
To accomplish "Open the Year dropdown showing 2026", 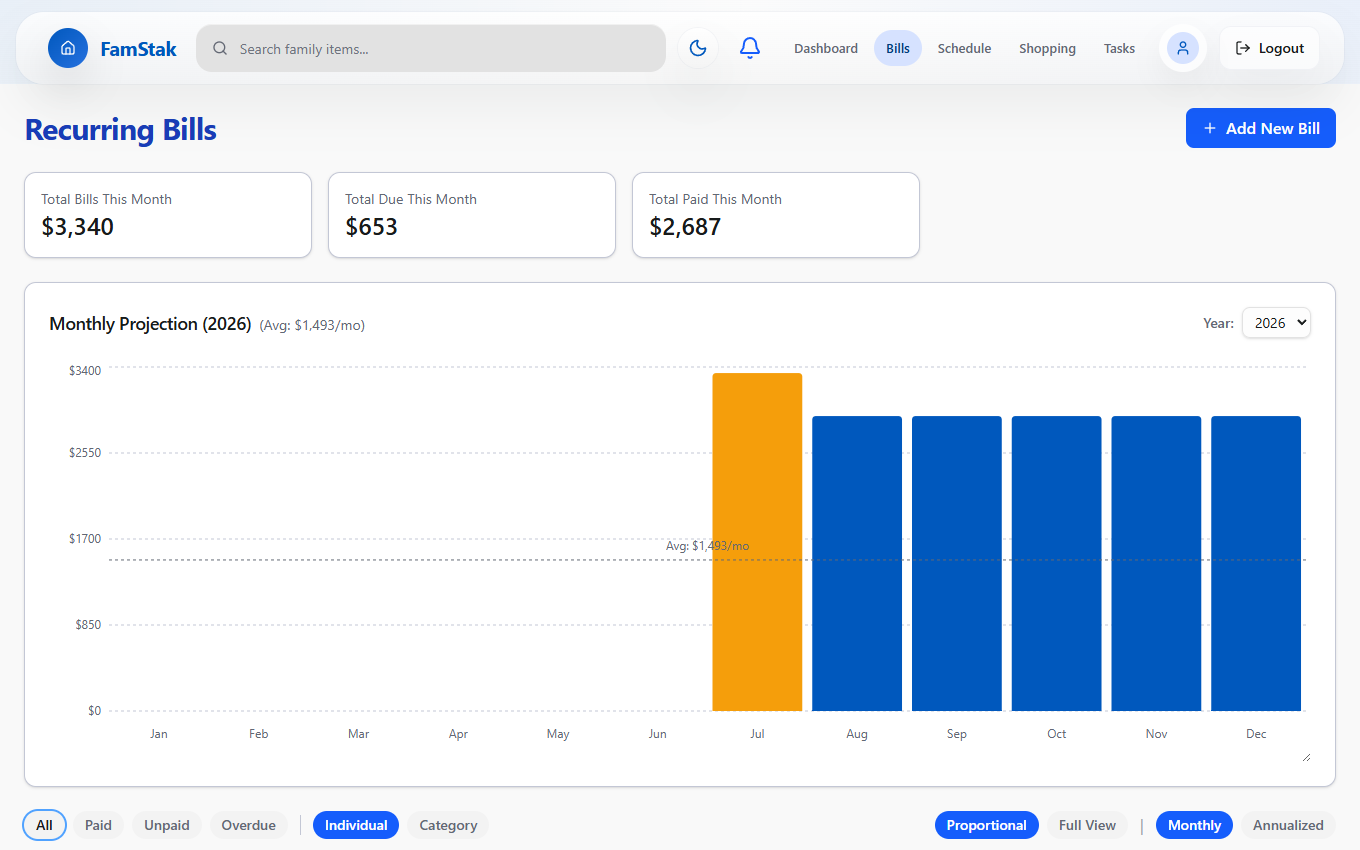I will [x=1276, y=323].
